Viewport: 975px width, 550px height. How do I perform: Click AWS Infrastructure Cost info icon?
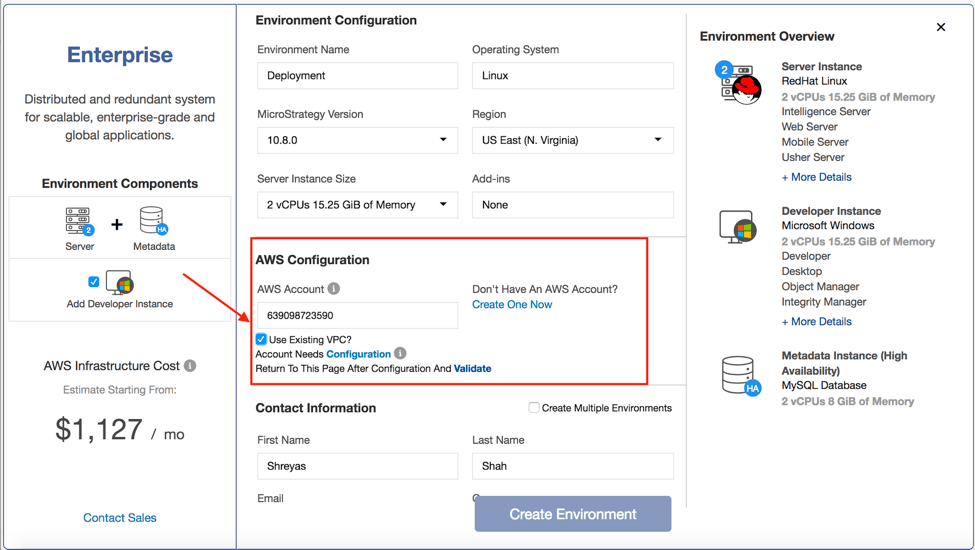190,366
